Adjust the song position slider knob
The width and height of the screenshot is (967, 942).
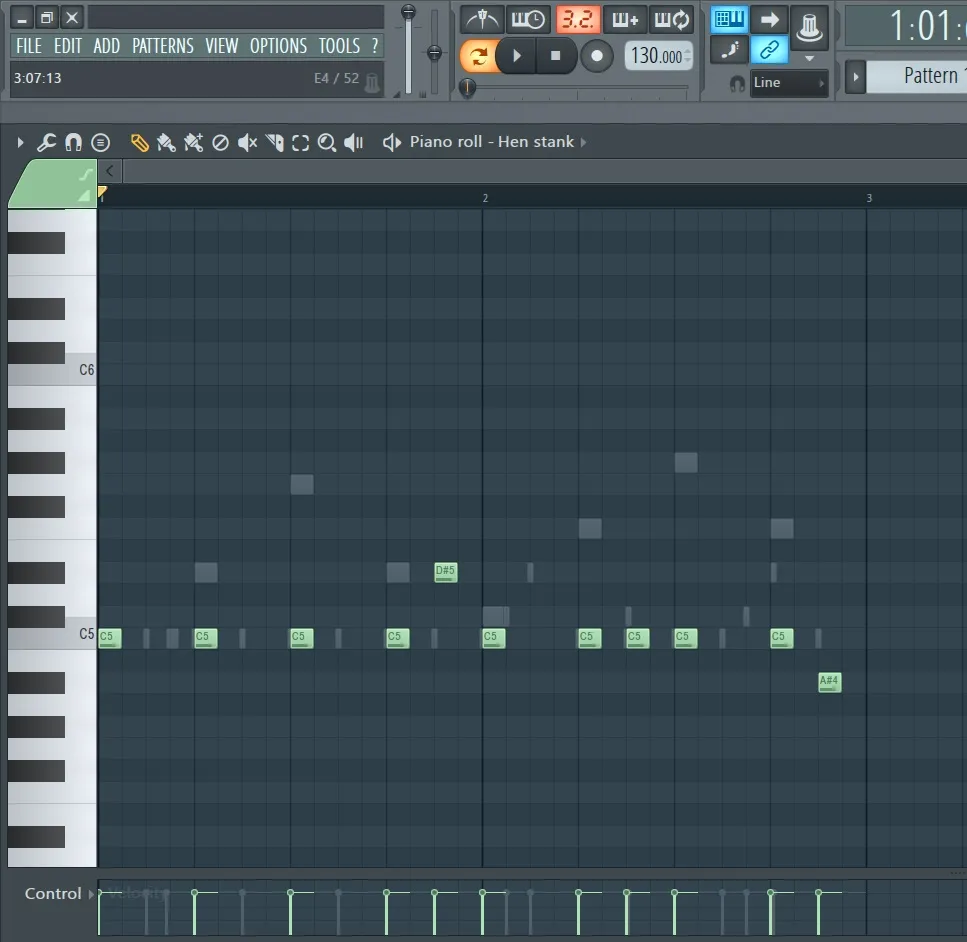click(x=467, y=88)
